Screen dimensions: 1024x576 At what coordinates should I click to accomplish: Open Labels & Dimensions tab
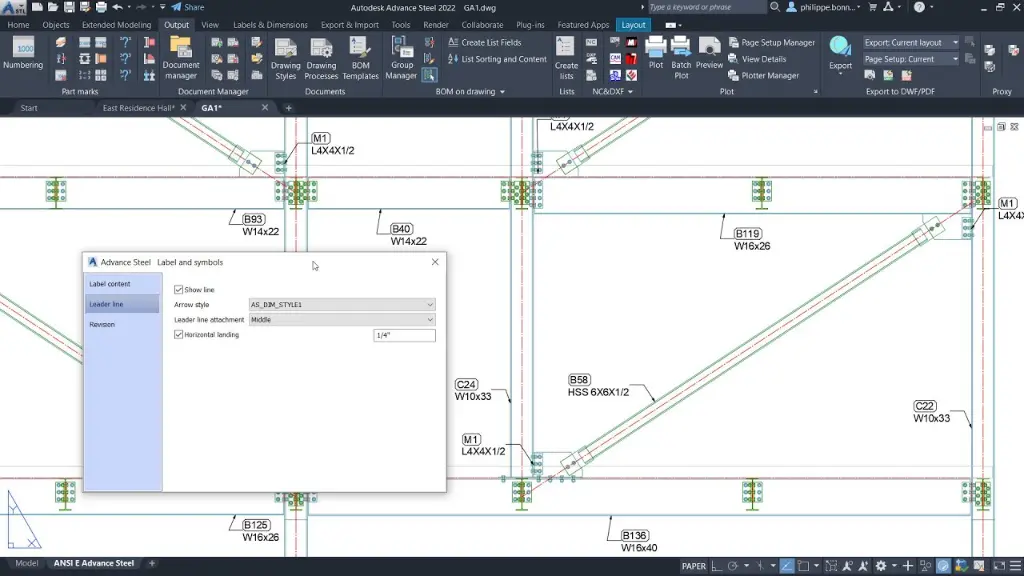coord(270,25)
